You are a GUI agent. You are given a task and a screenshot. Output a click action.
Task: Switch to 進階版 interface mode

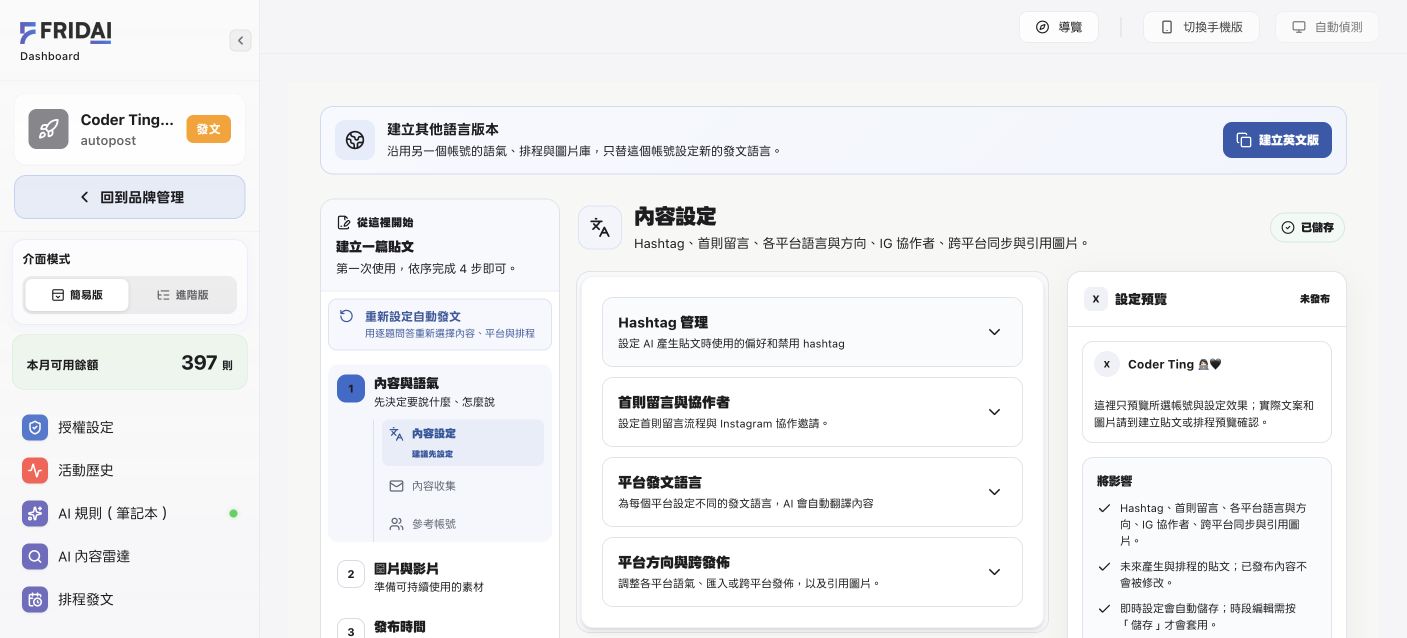[183, 295]
